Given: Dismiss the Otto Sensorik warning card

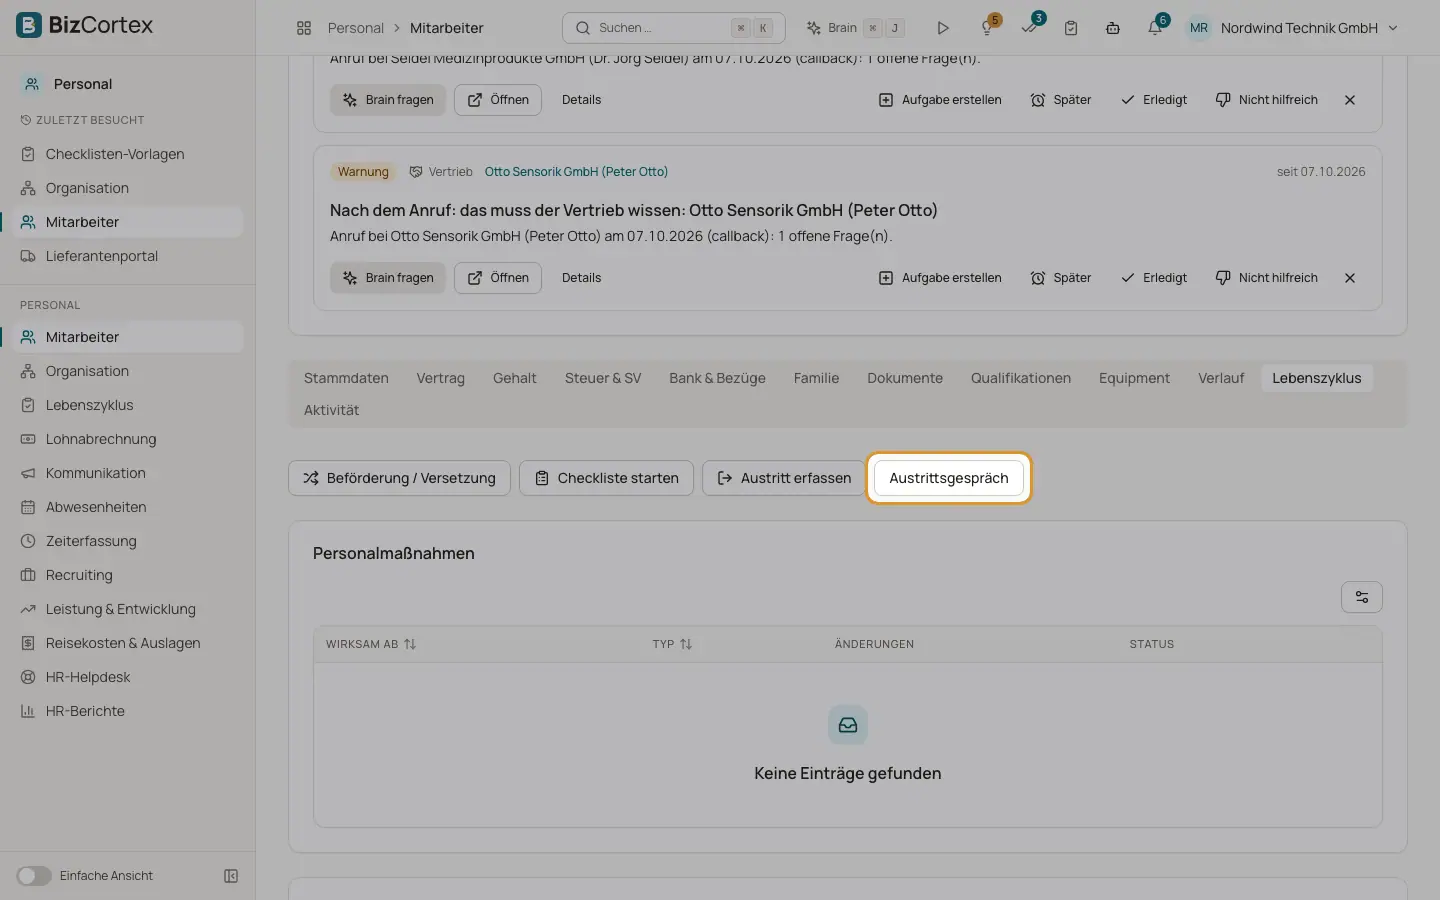Looking at the screenshot, I should pos(1350,278).
